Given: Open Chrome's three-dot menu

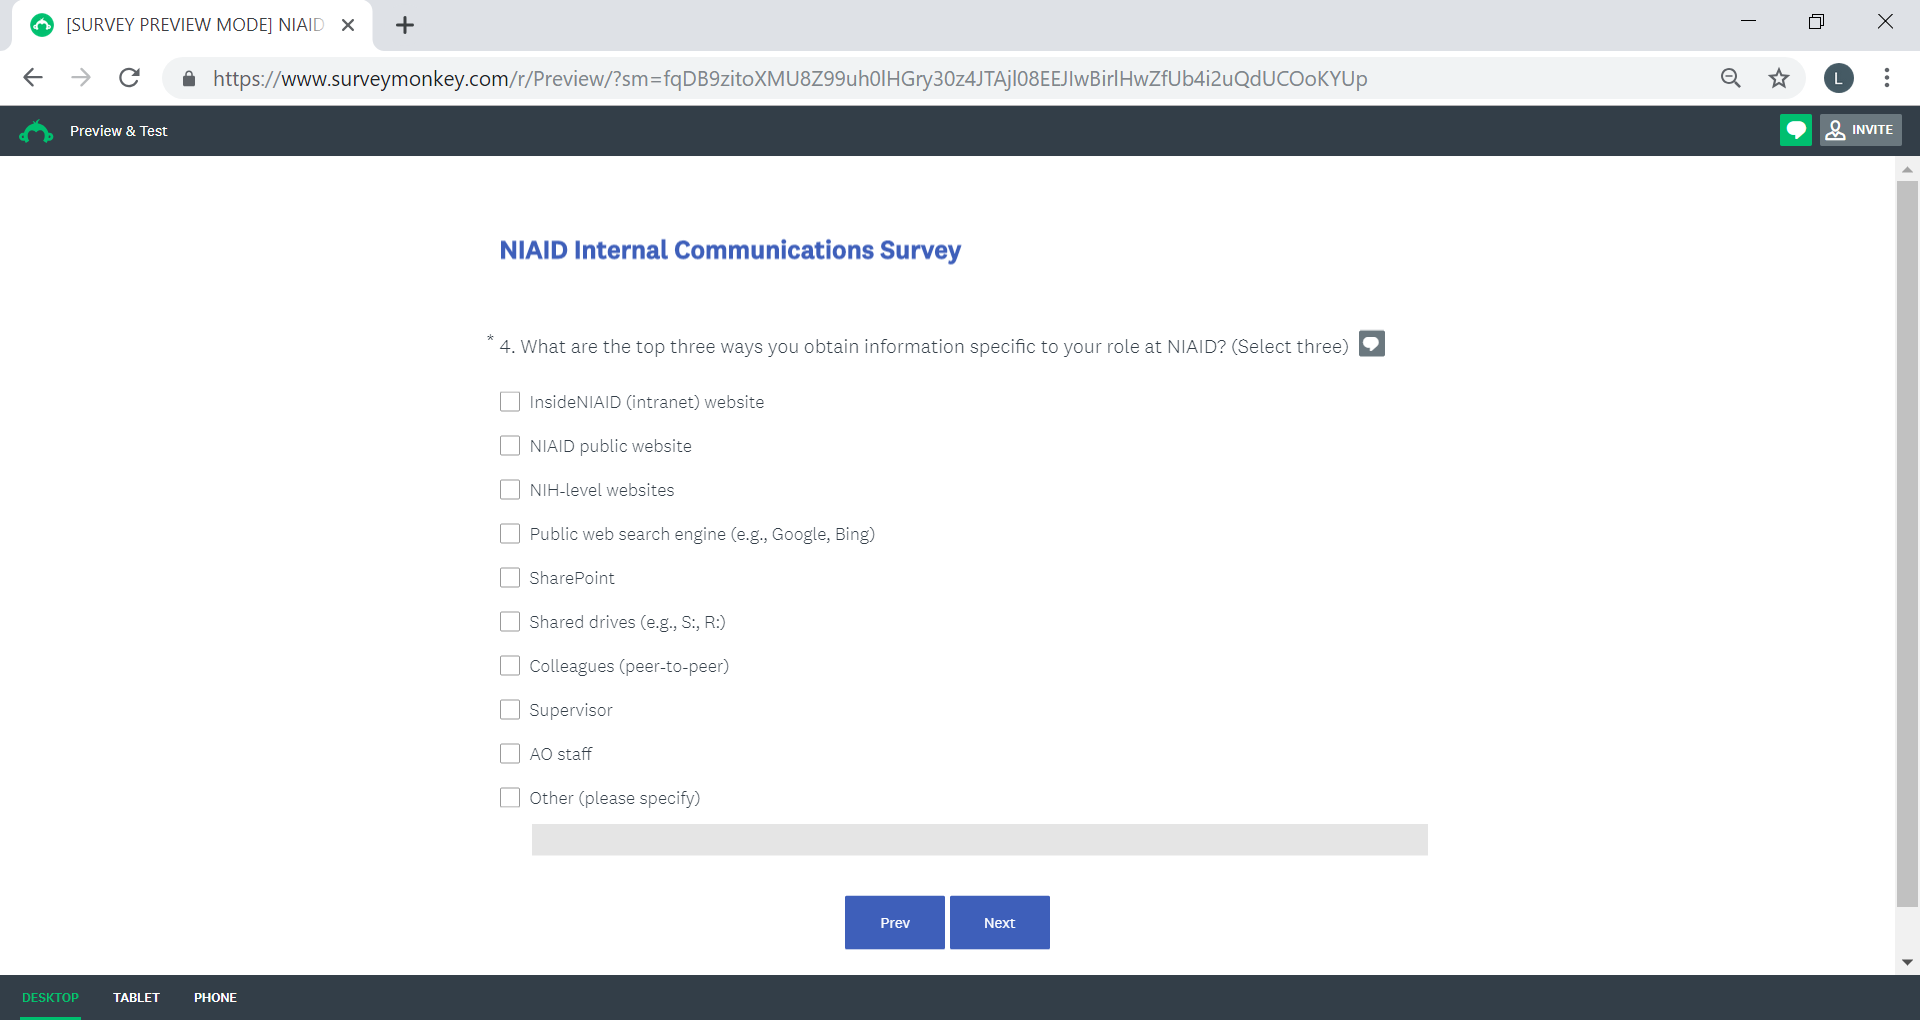Looking at the screenshot, I should [x=1886, y=78].
